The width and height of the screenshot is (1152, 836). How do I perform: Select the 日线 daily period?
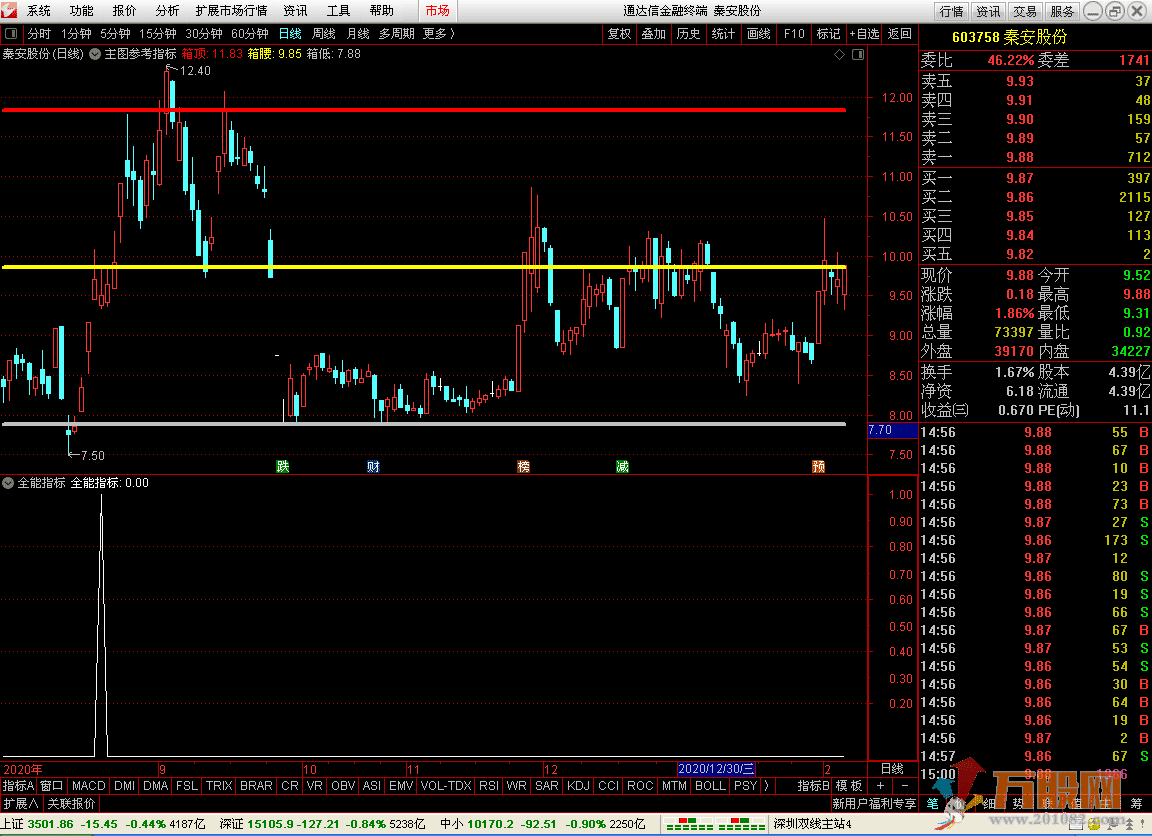[290, 34]
